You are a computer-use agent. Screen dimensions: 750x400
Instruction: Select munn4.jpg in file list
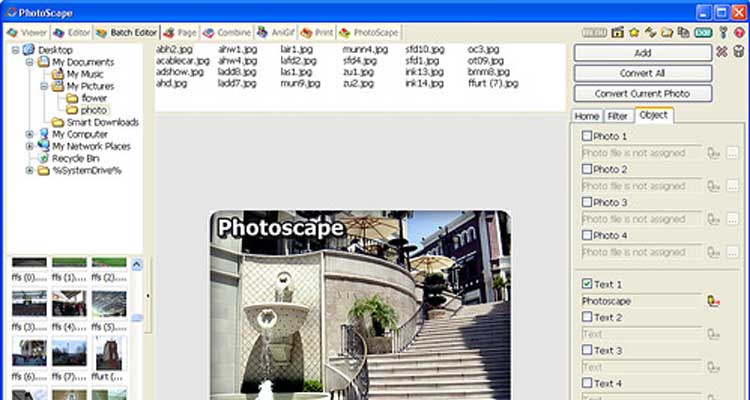(x=365, y=49)
